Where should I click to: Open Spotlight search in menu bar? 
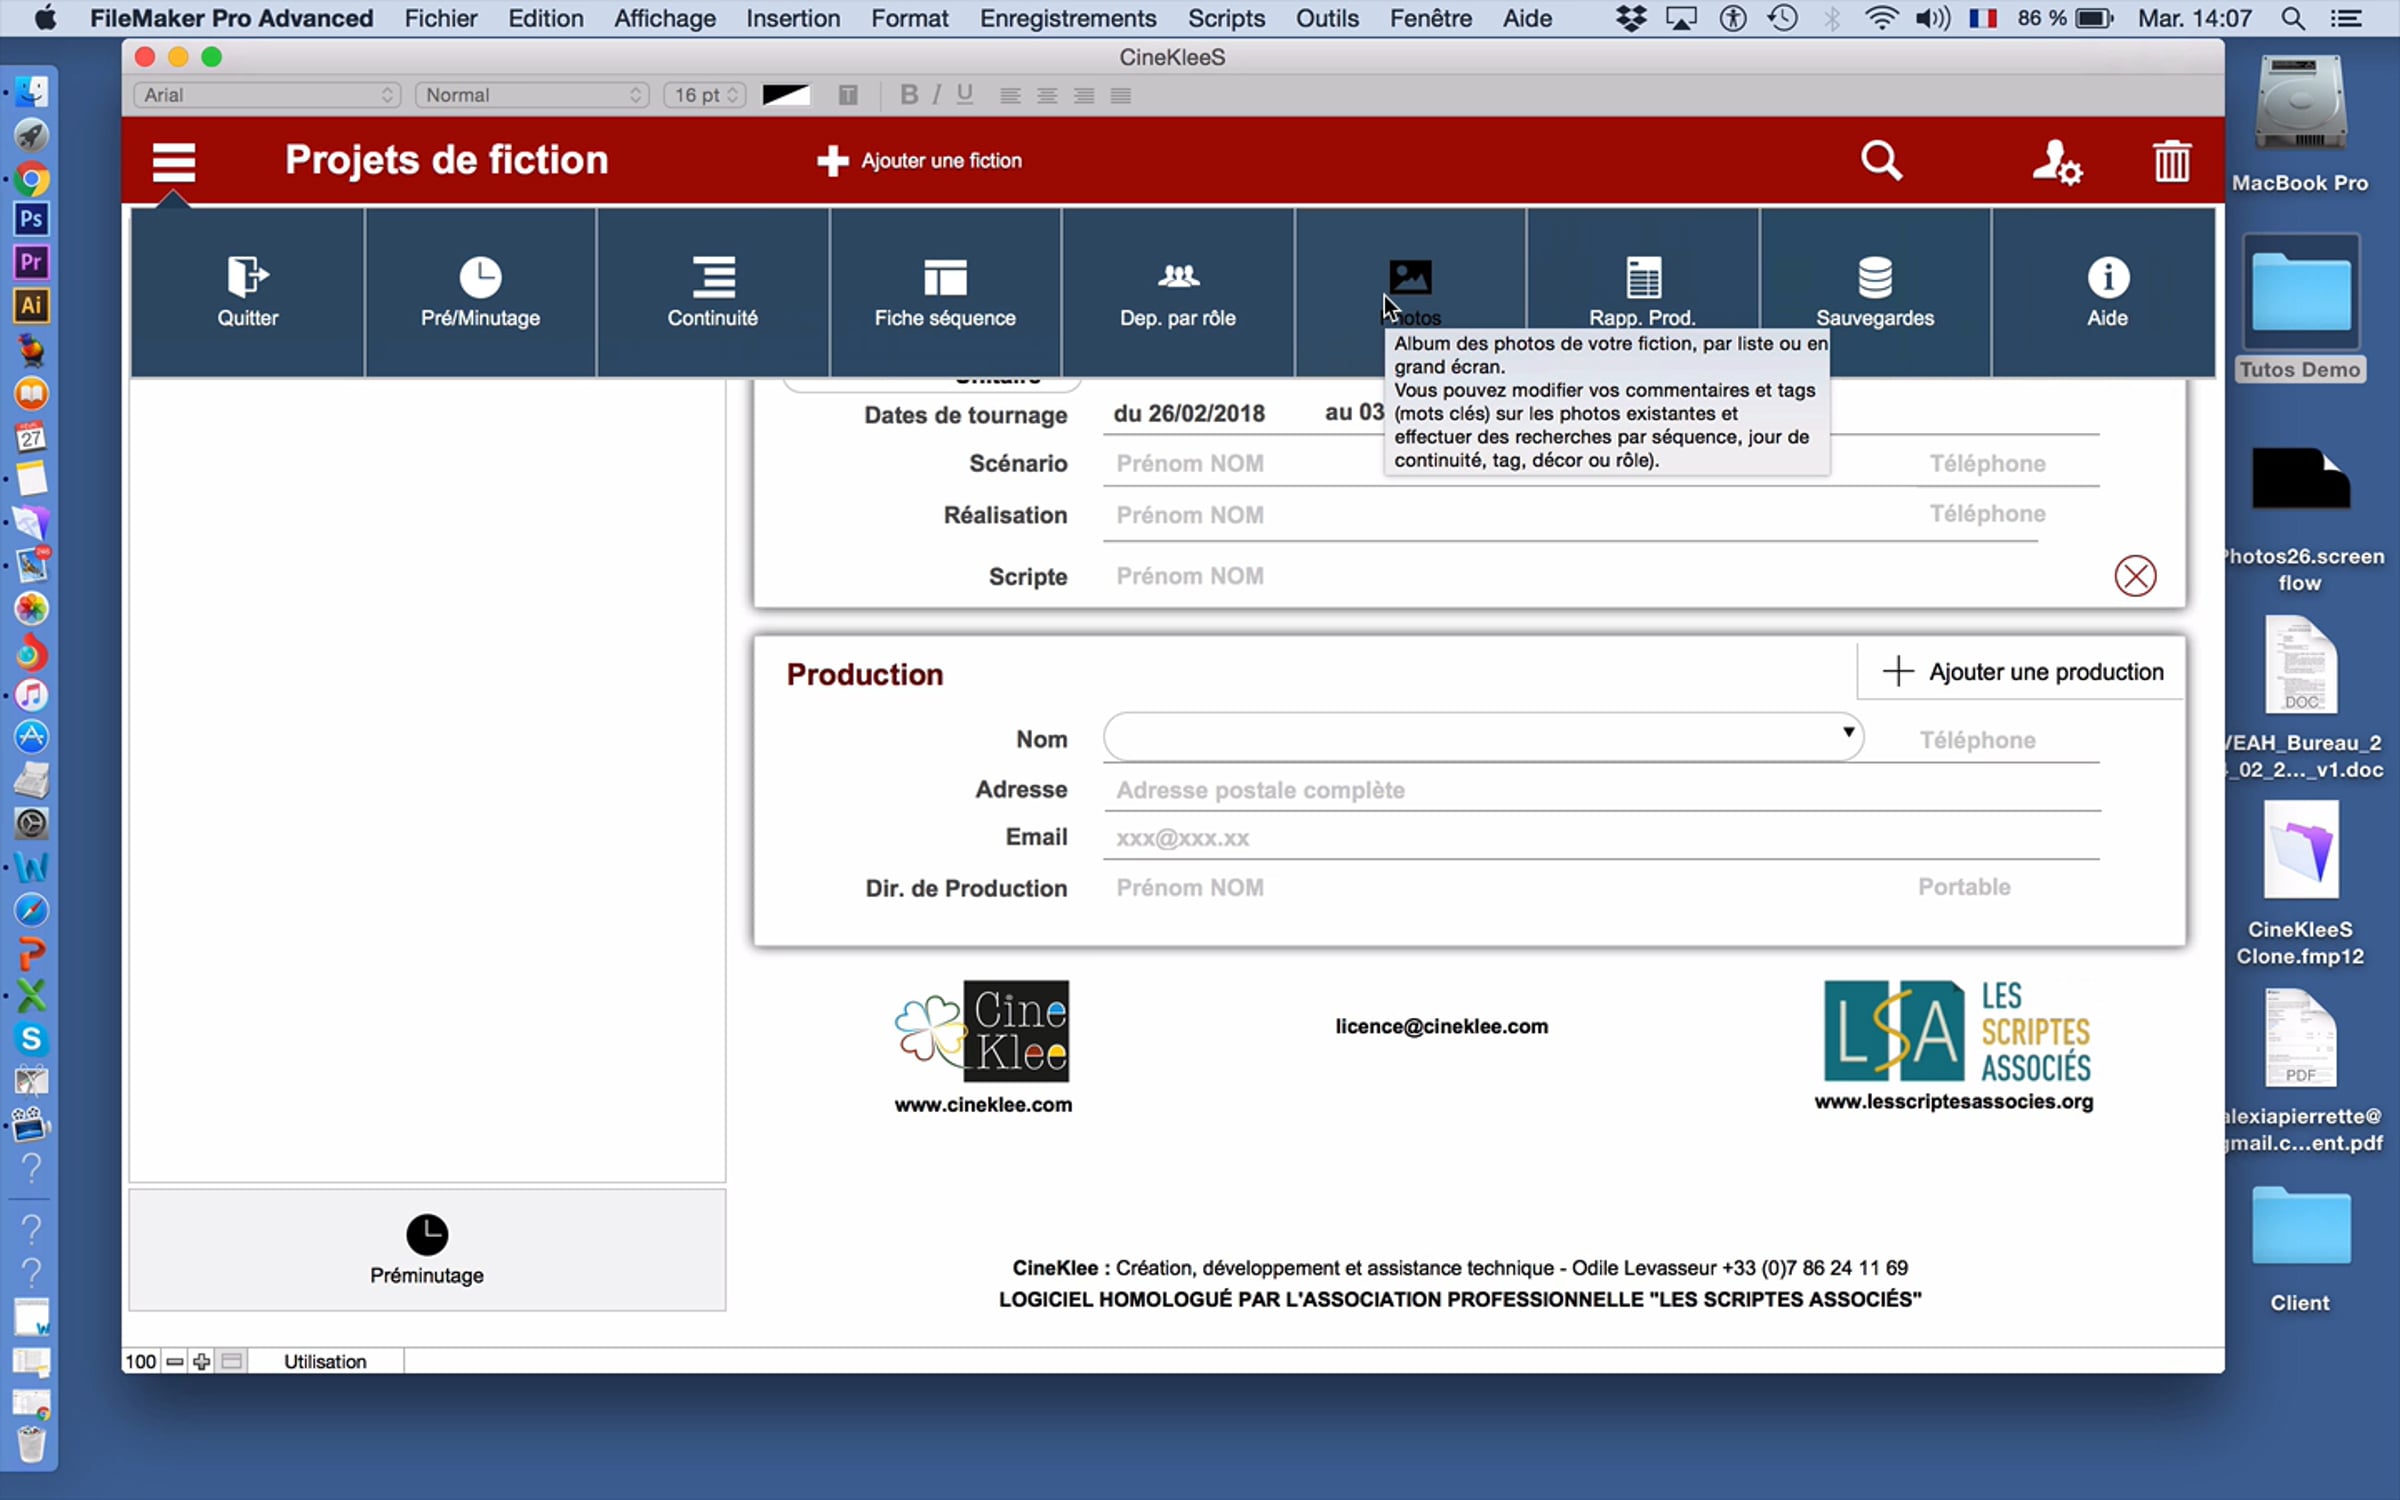click(x=2294, y=18)
